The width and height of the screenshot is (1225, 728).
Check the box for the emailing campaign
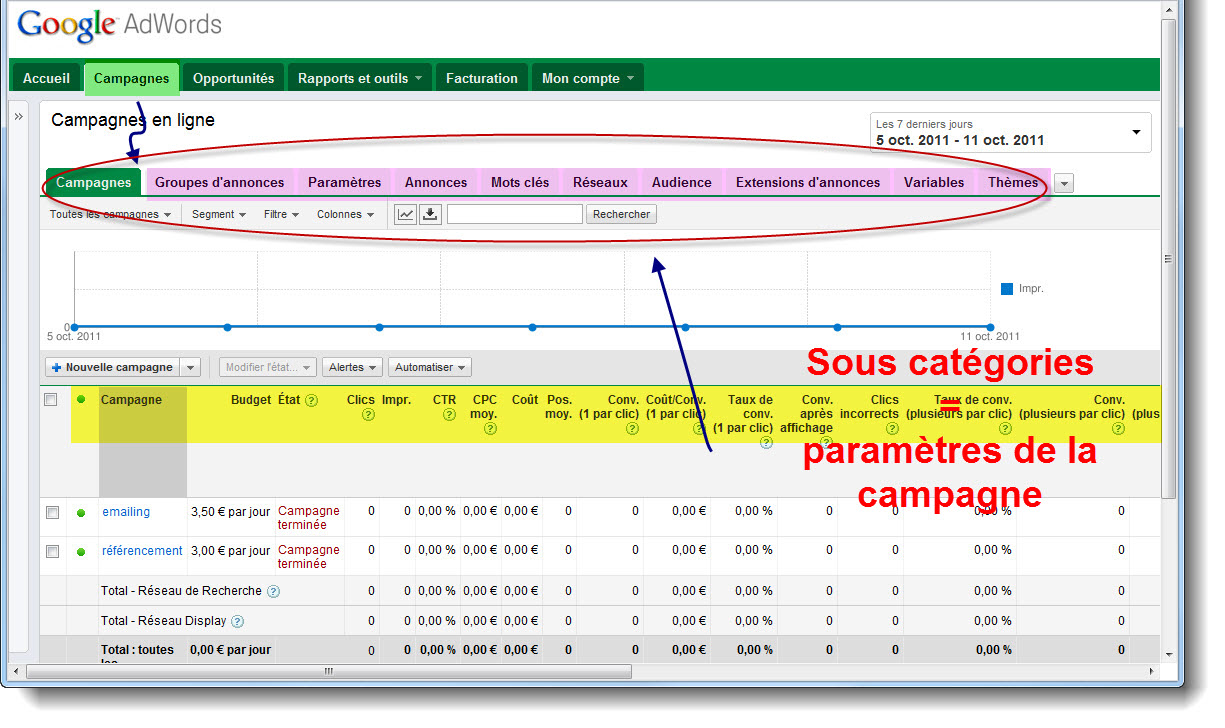(53, 512)
